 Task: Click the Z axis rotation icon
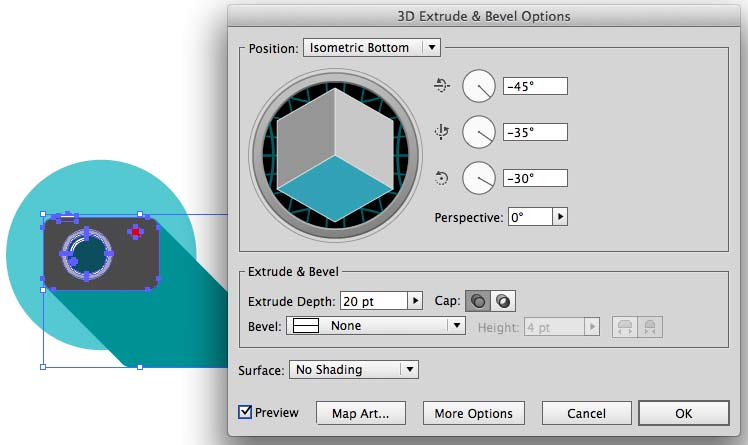click(x=442, y=178)
